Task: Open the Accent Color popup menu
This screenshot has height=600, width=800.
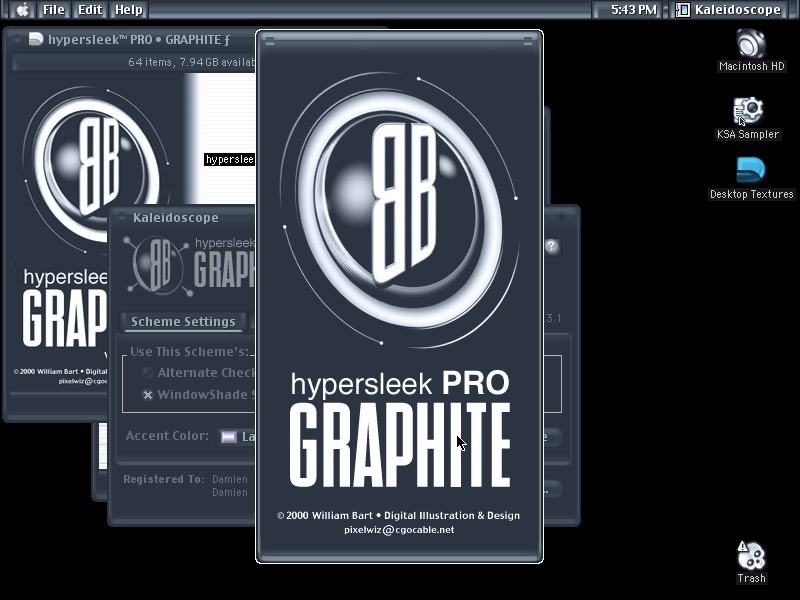Action: (237, 437)
